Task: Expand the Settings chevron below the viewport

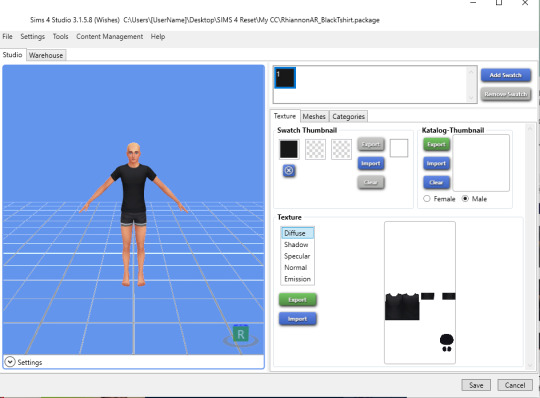Action: (x=10, y=362)
